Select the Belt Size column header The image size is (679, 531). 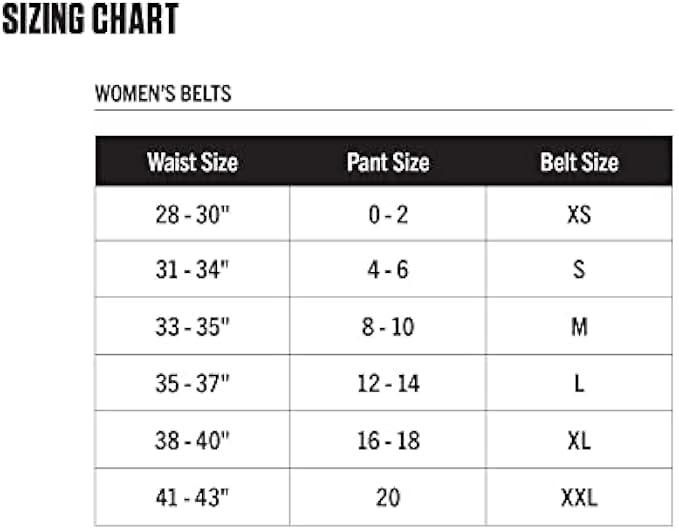579,161
